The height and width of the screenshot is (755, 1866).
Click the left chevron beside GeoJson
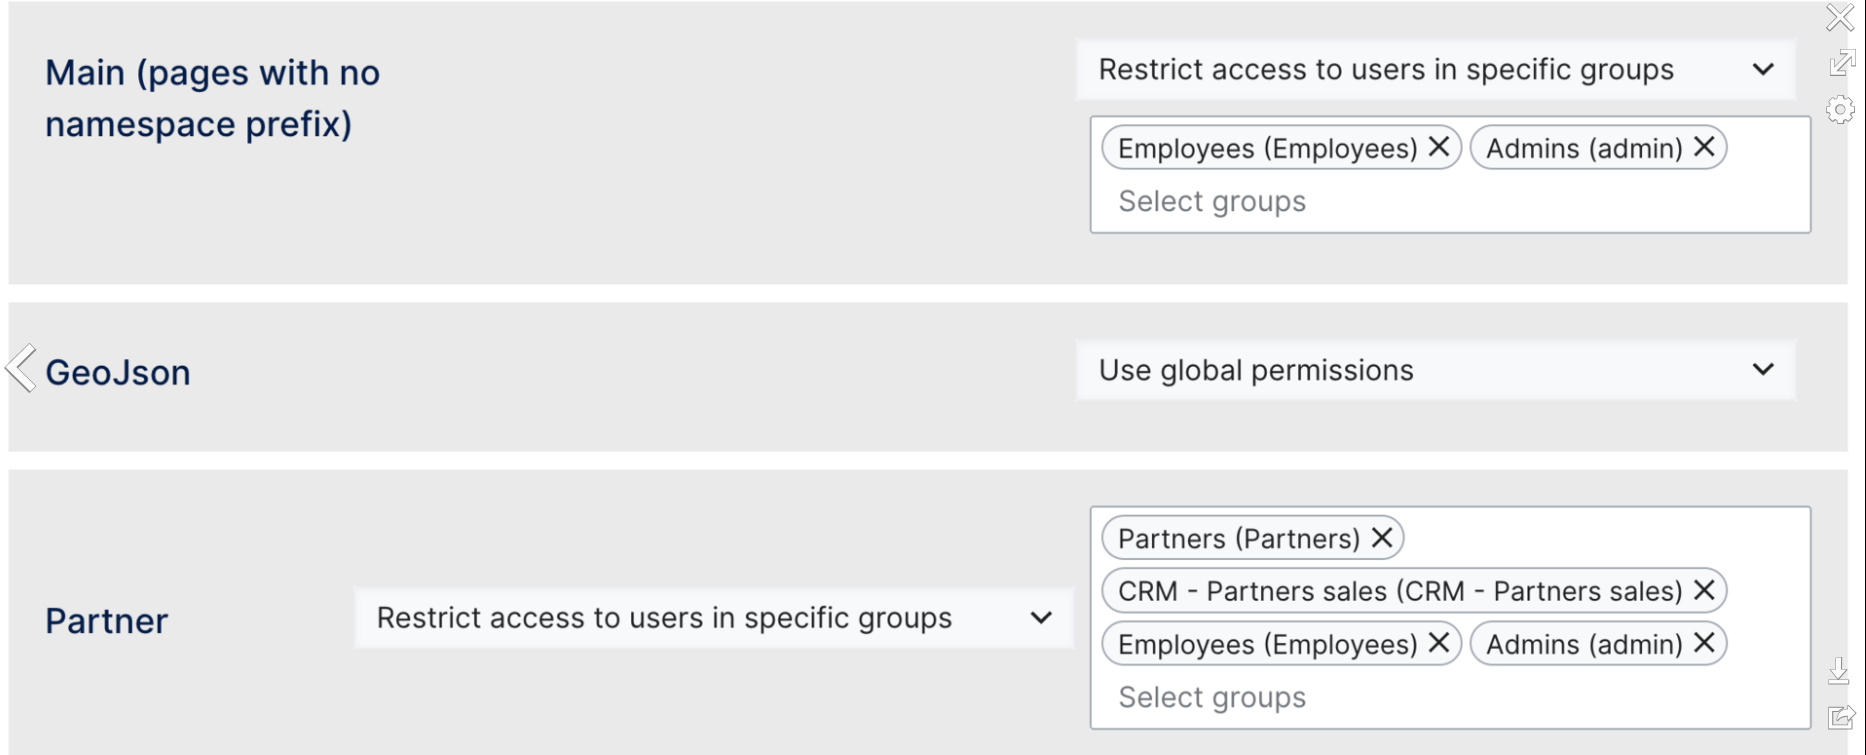(21, 368)
